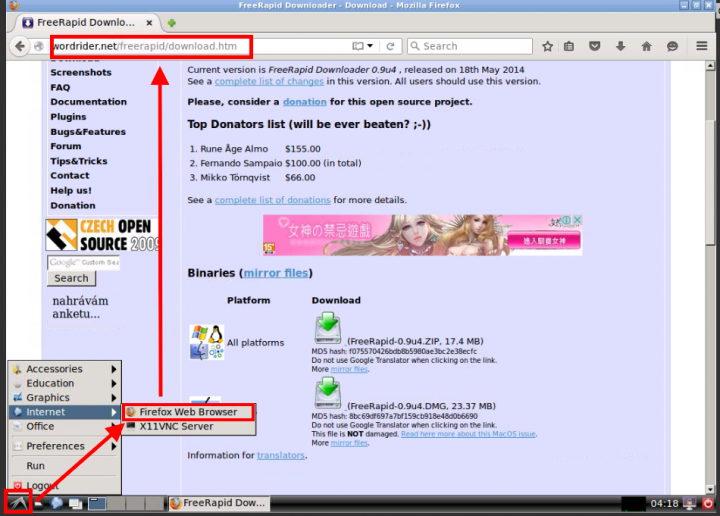Choose Run from the start menu
Image resolution: width=720 pixels, height=516 pixels.
65,466
